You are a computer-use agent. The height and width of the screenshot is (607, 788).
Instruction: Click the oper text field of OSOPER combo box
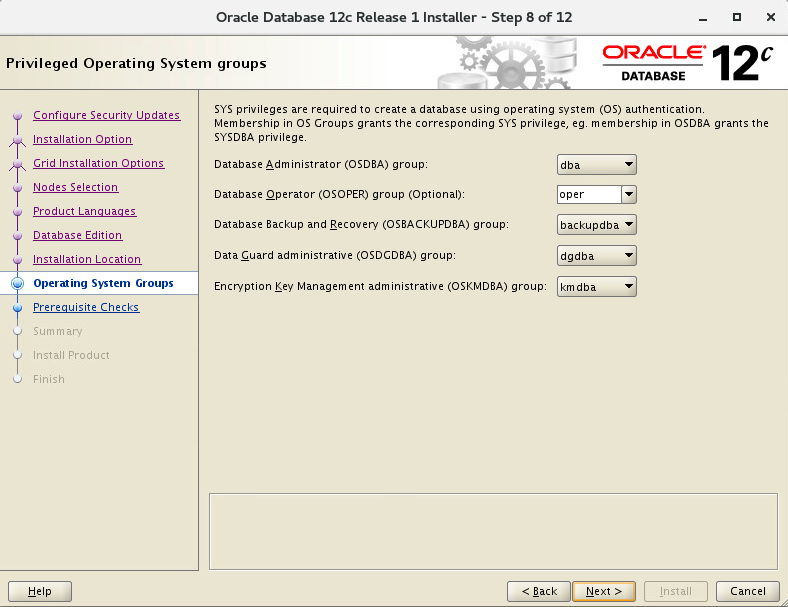click(x=589, y=194)
